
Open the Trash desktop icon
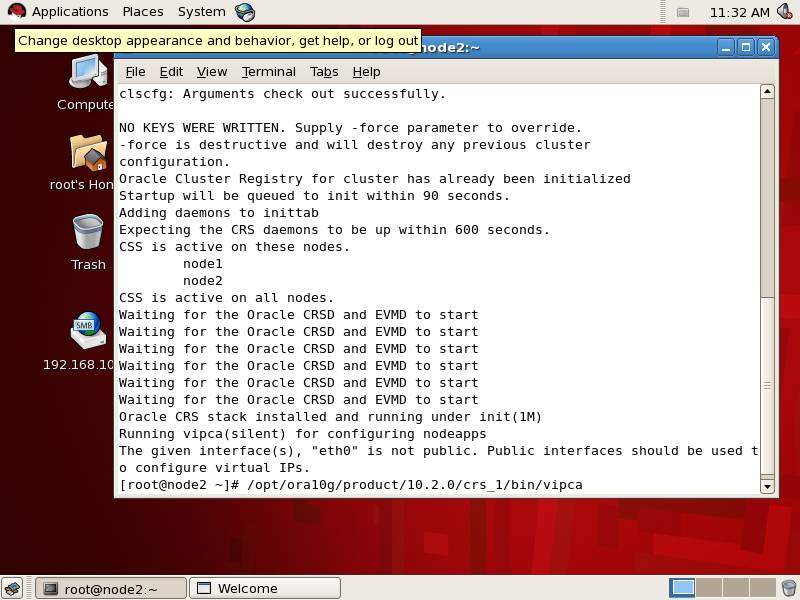pyautogui.click(x=88, y=242)
